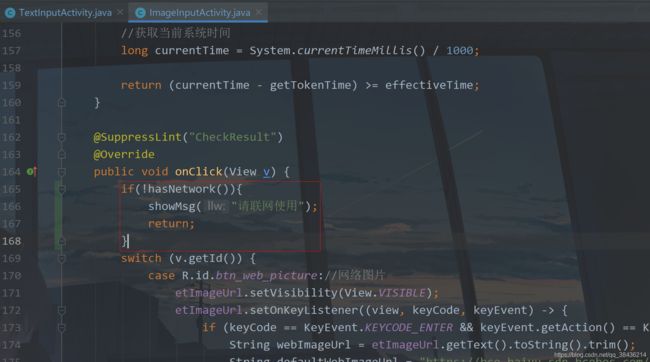Click the "CheckResult" string literal

point(232,137)
